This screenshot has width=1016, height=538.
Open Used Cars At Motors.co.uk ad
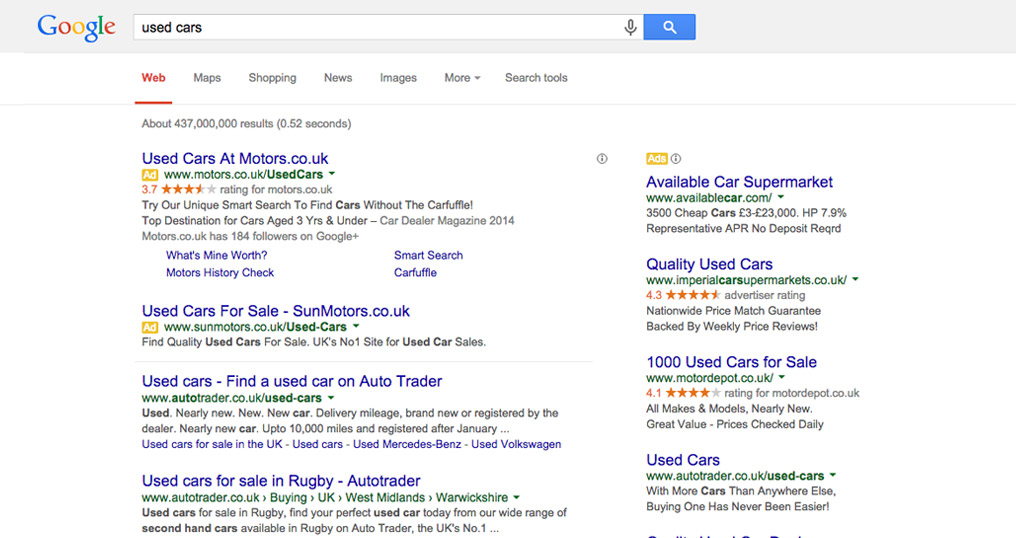point(235,158)
